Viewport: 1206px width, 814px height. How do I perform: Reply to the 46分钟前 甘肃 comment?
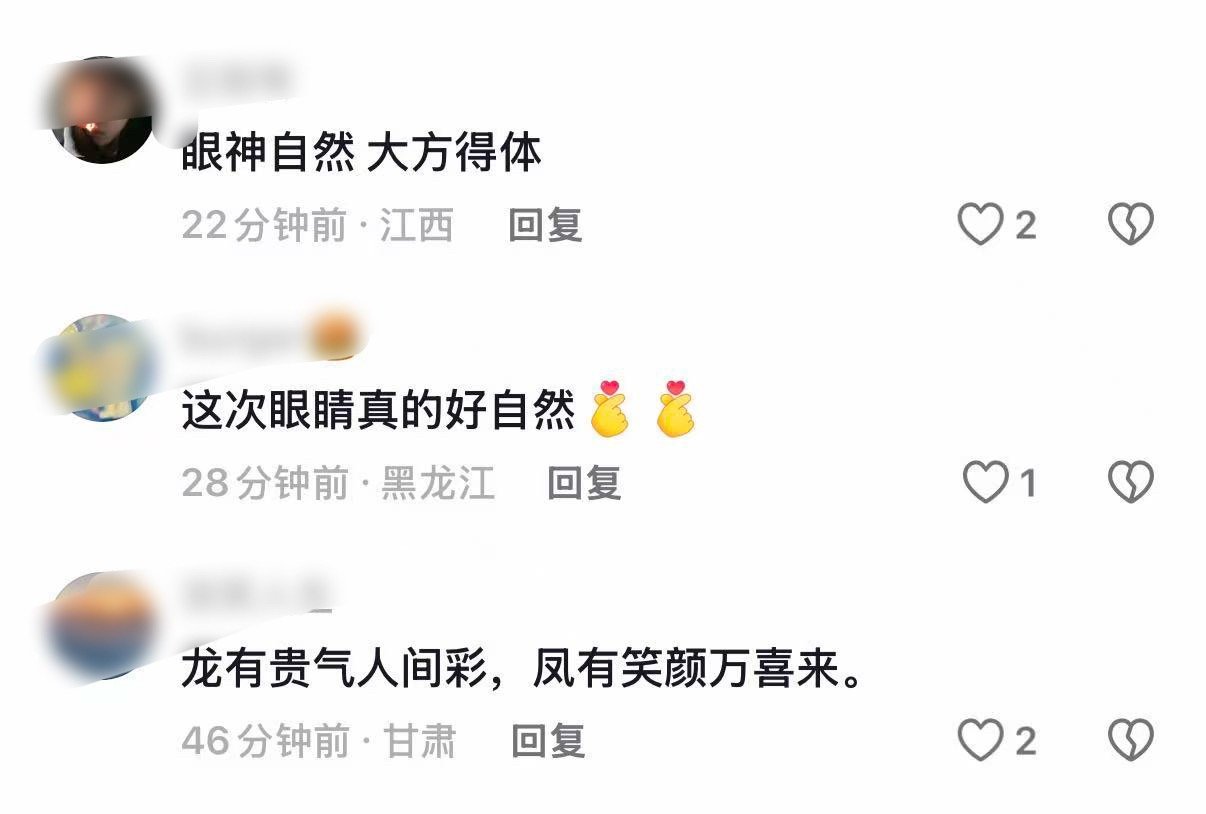548,741
